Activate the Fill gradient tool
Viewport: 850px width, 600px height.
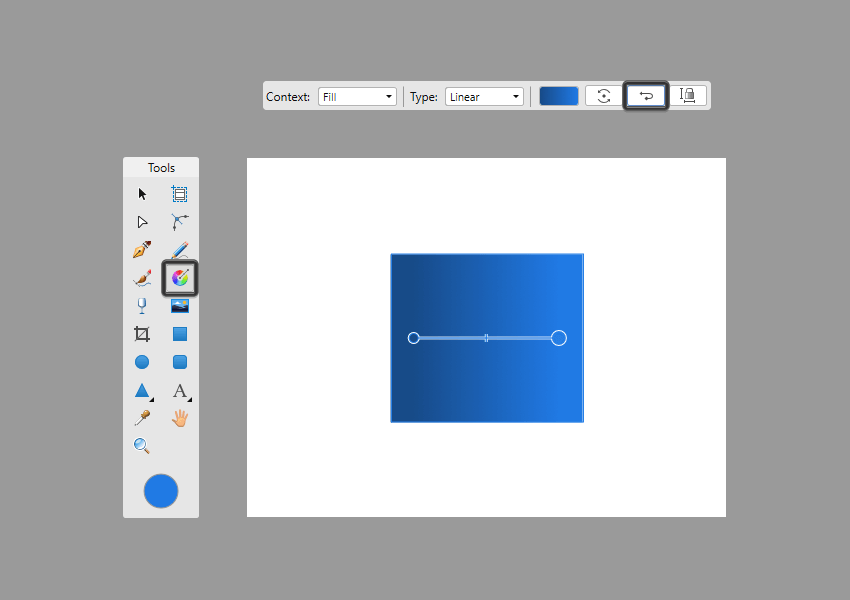(x=180, y=278)
